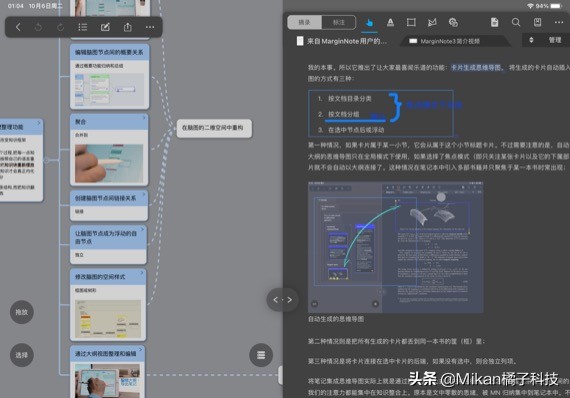This screenshot has width=570, height=398.
Task: Open the bookmarks icon in document toolbar
Action: coord(537,22)
